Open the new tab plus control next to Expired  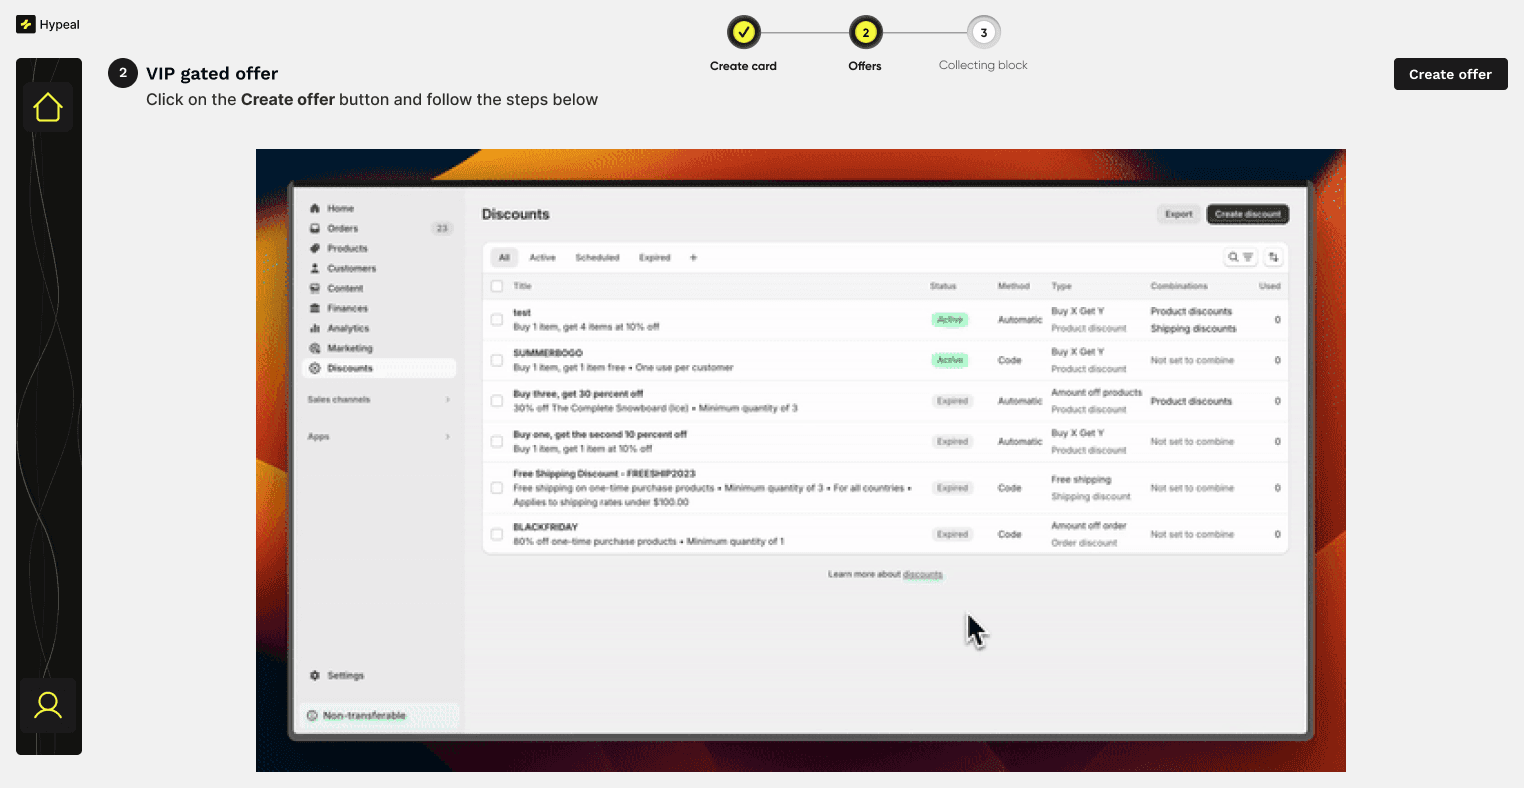tap(693, 257)
